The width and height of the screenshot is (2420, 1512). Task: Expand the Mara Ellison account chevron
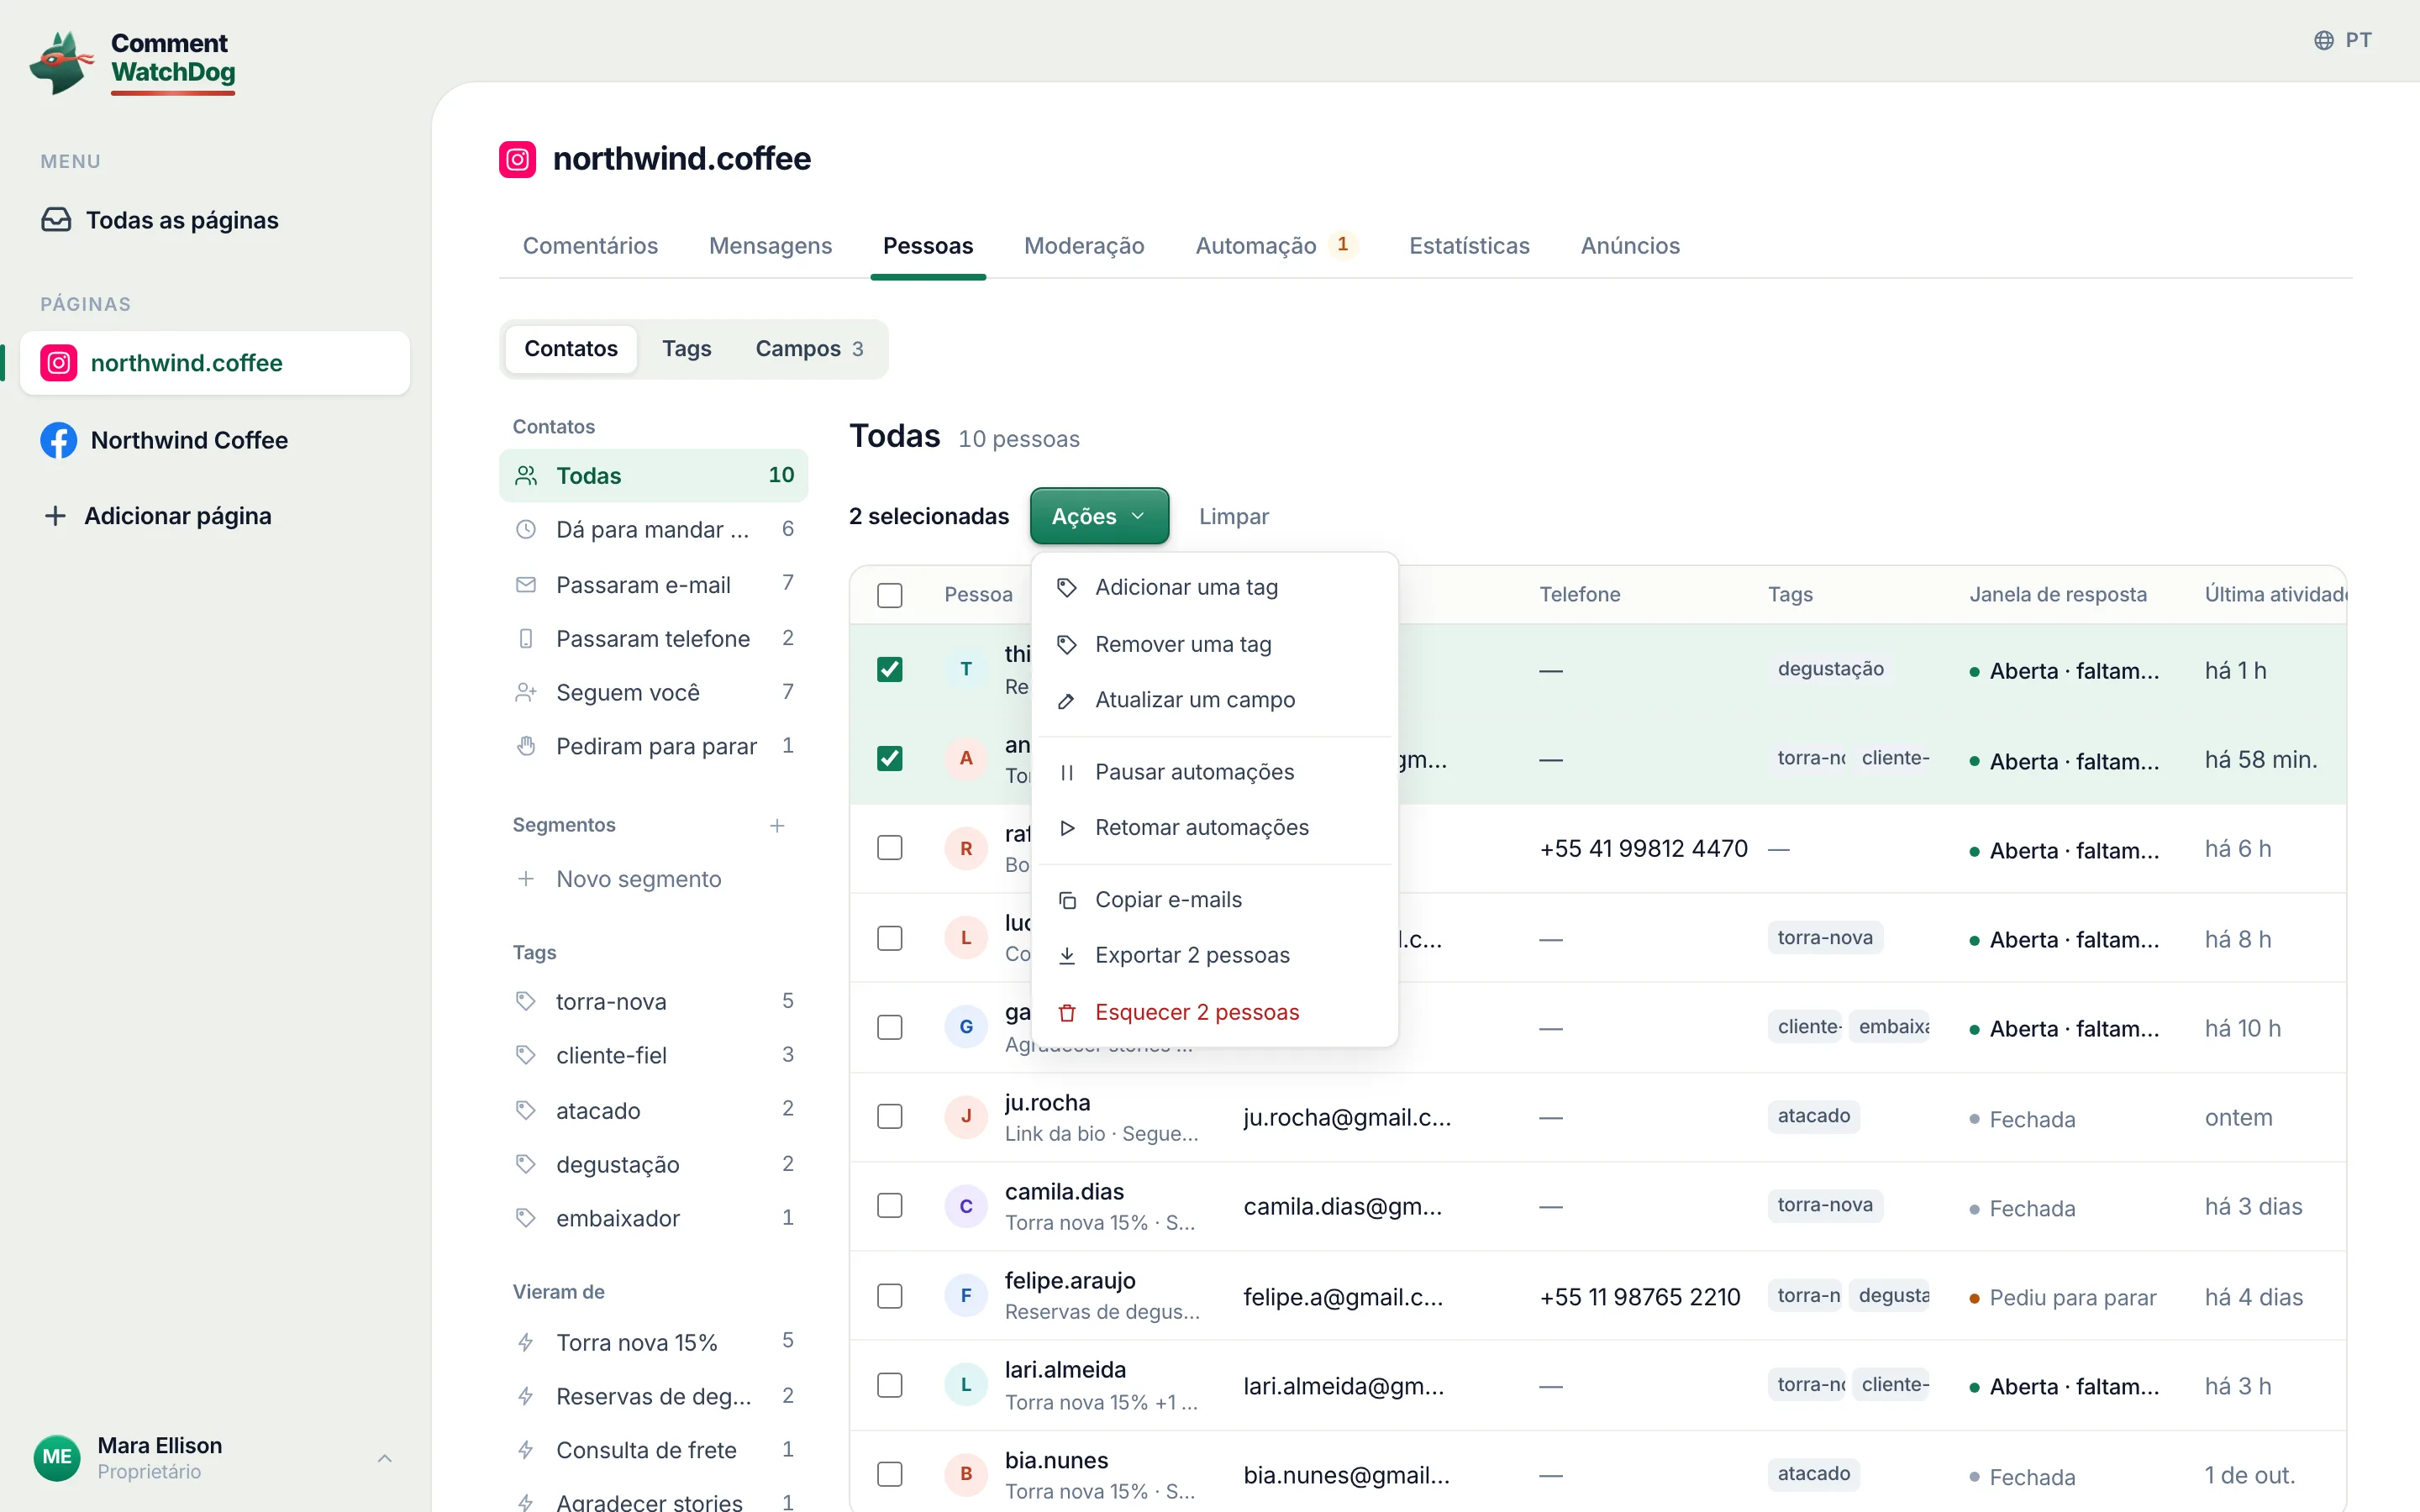pyautogui.click(x=385, y=1458)
